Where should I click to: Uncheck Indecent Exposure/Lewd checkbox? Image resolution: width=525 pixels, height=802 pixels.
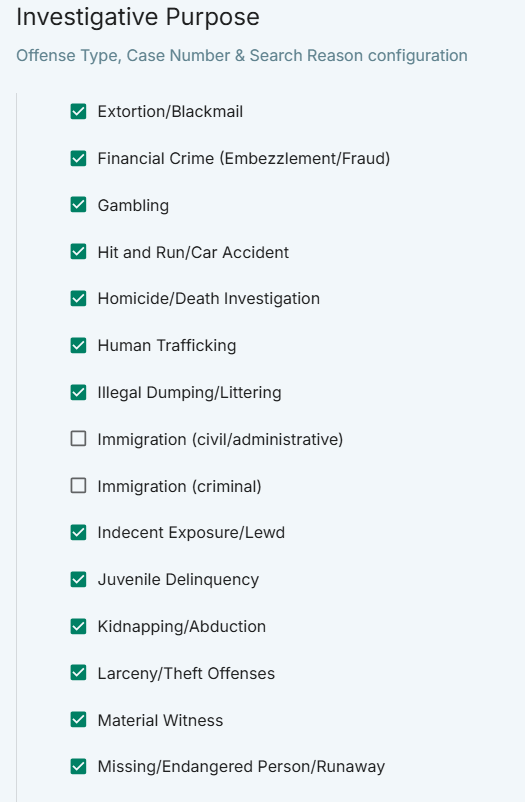78,532
